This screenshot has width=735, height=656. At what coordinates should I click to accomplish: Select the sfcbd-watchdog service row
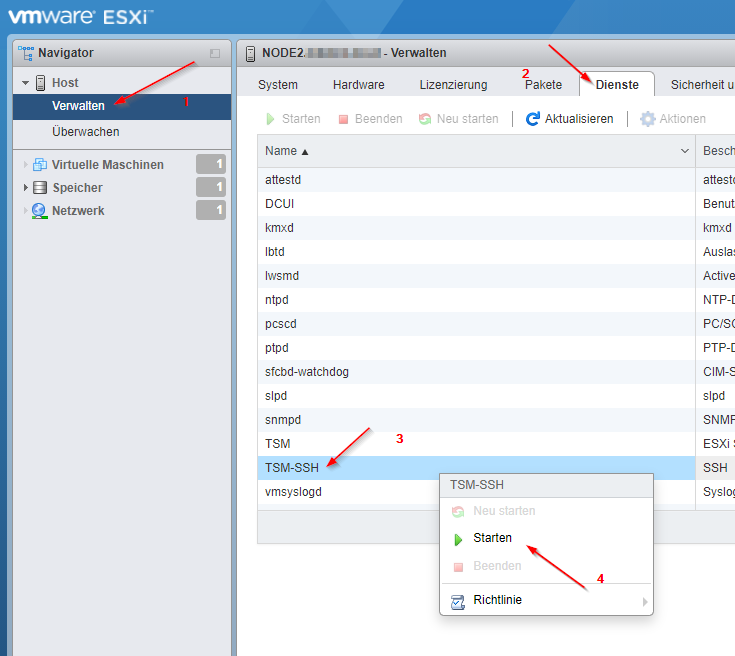(x=476, y=372)
